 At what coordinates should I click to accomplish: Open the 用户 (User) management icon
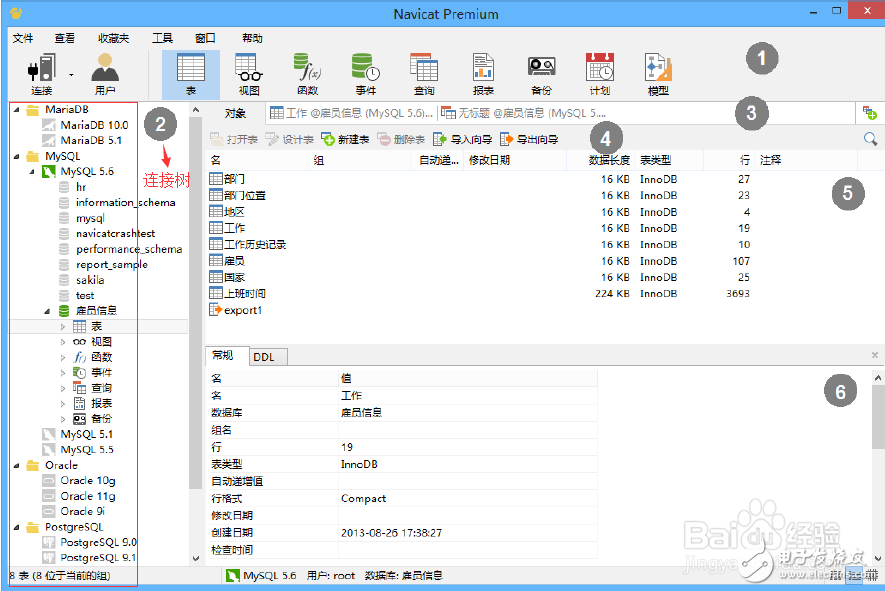click(x=105, y=70)
